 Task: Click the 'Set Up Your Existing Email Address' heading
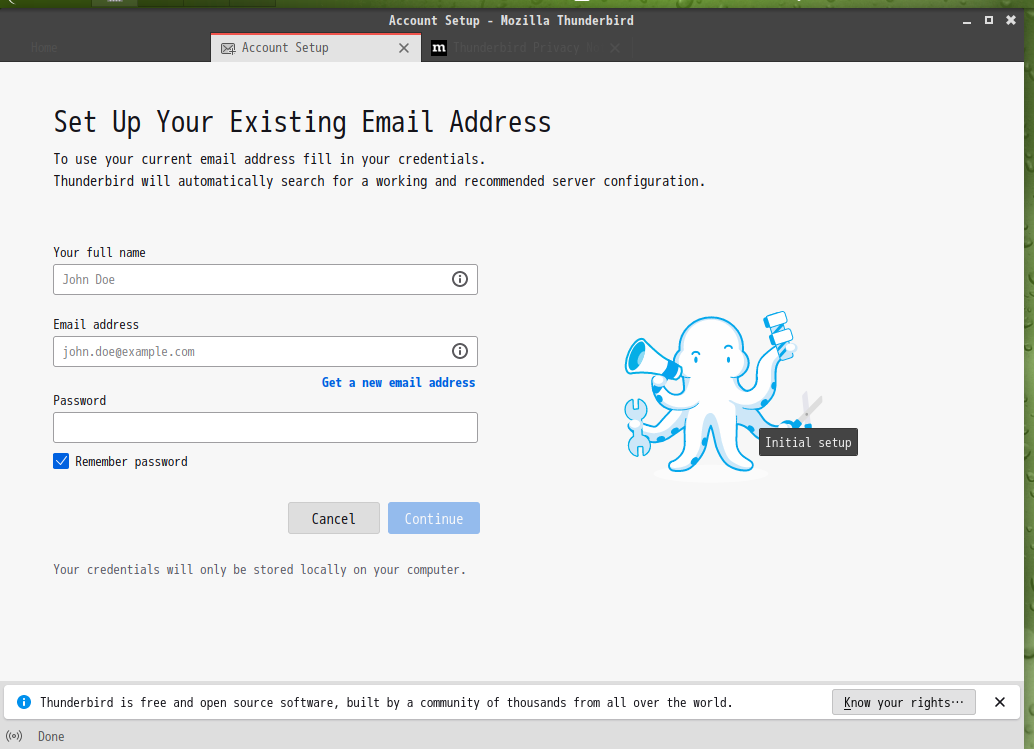302,123
